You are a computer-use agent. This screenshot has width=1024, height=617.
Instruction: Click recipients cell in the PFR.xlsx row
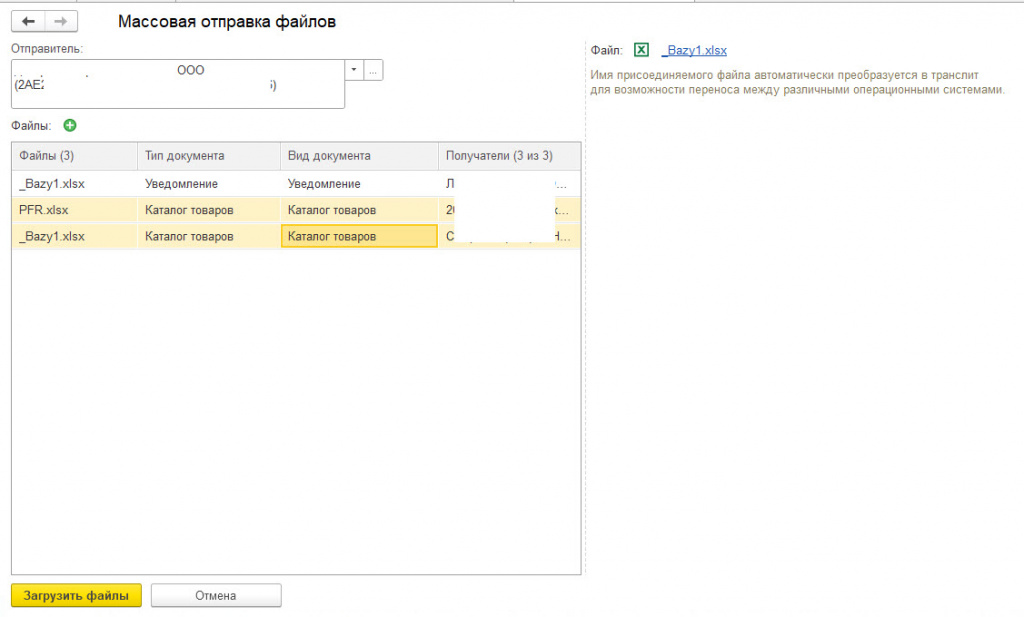coord(509,210)
